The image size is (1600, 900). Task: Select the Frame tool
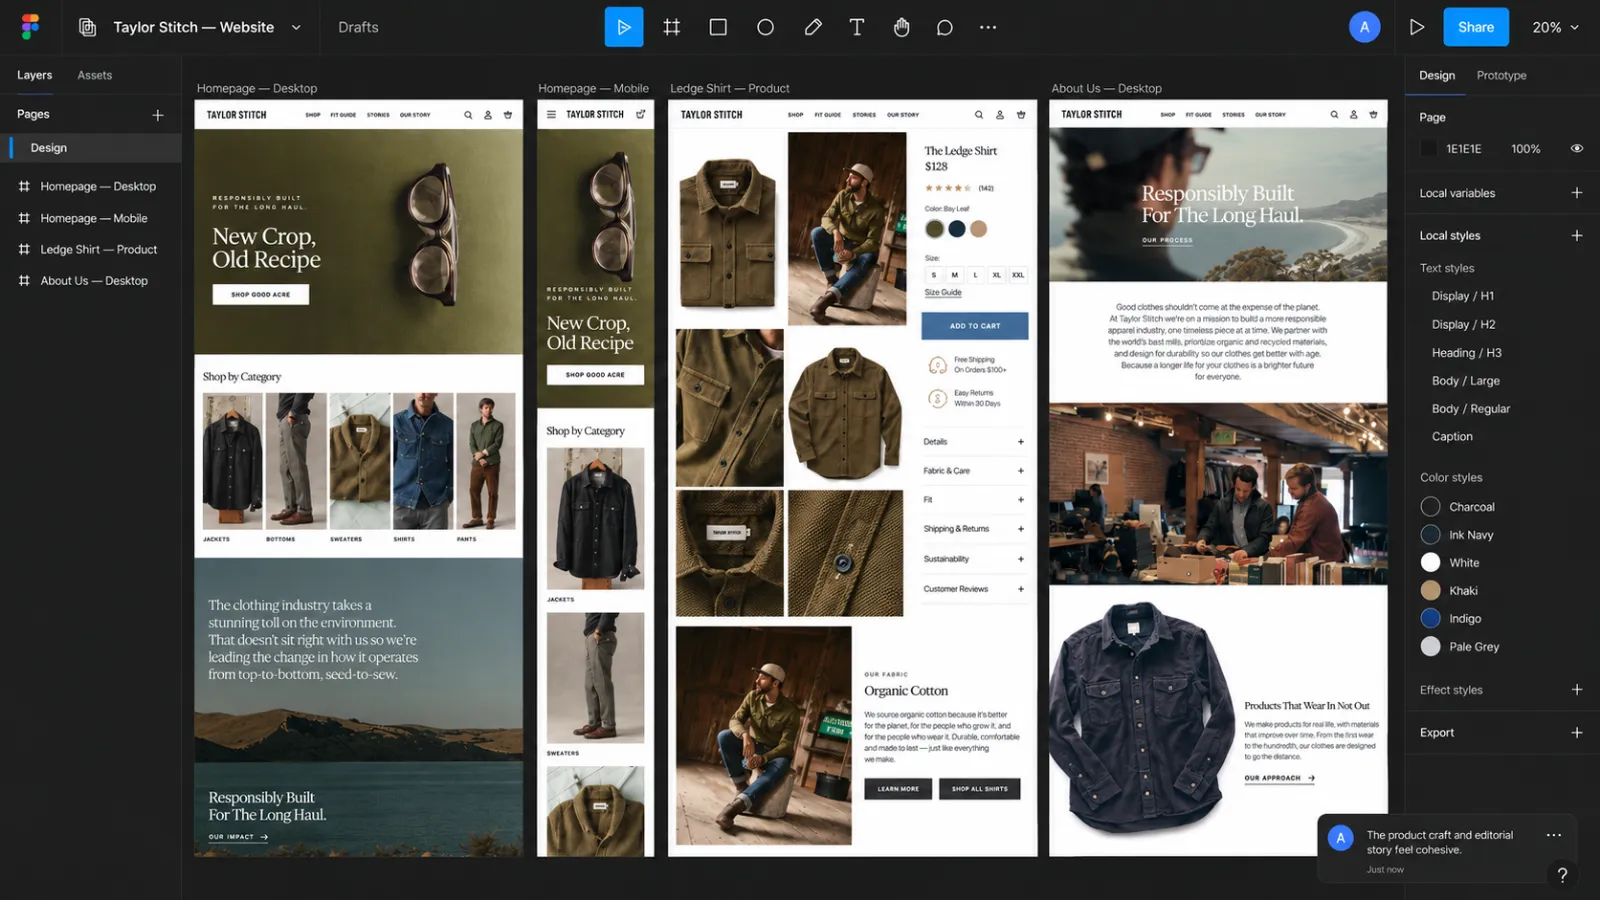[672, 27]
